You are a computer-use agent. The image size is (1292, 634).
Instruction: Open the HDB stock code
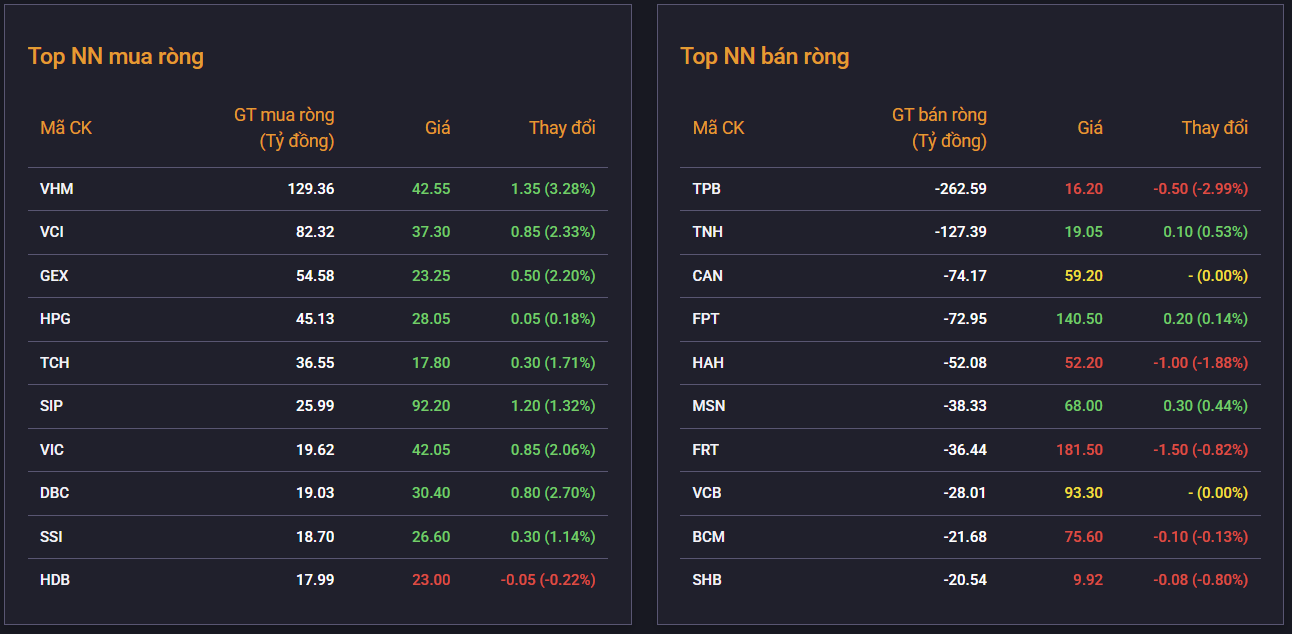click(x=55, y=580)
